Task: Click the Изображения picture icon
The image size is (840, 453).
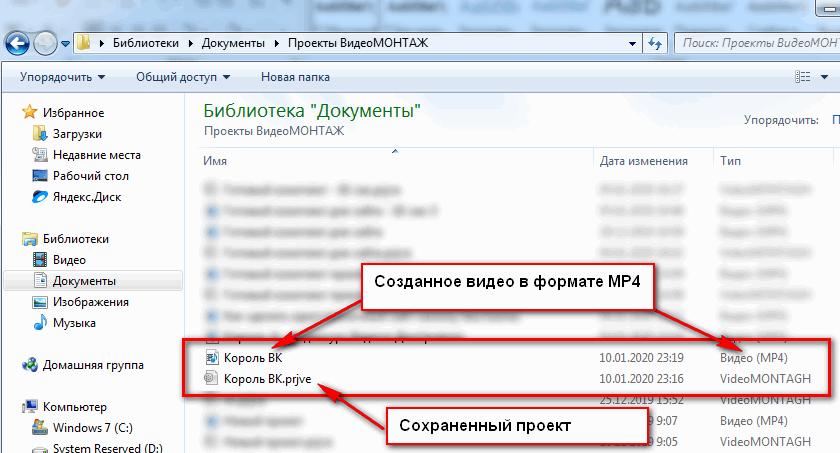Action: click(x=40, y=302)
